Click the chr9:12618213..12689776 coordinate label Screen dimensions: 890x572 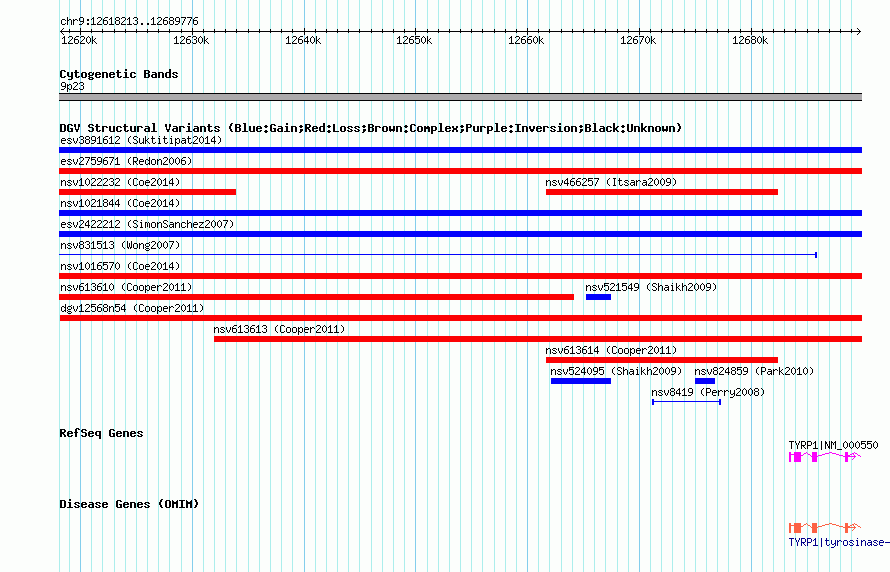129,22
